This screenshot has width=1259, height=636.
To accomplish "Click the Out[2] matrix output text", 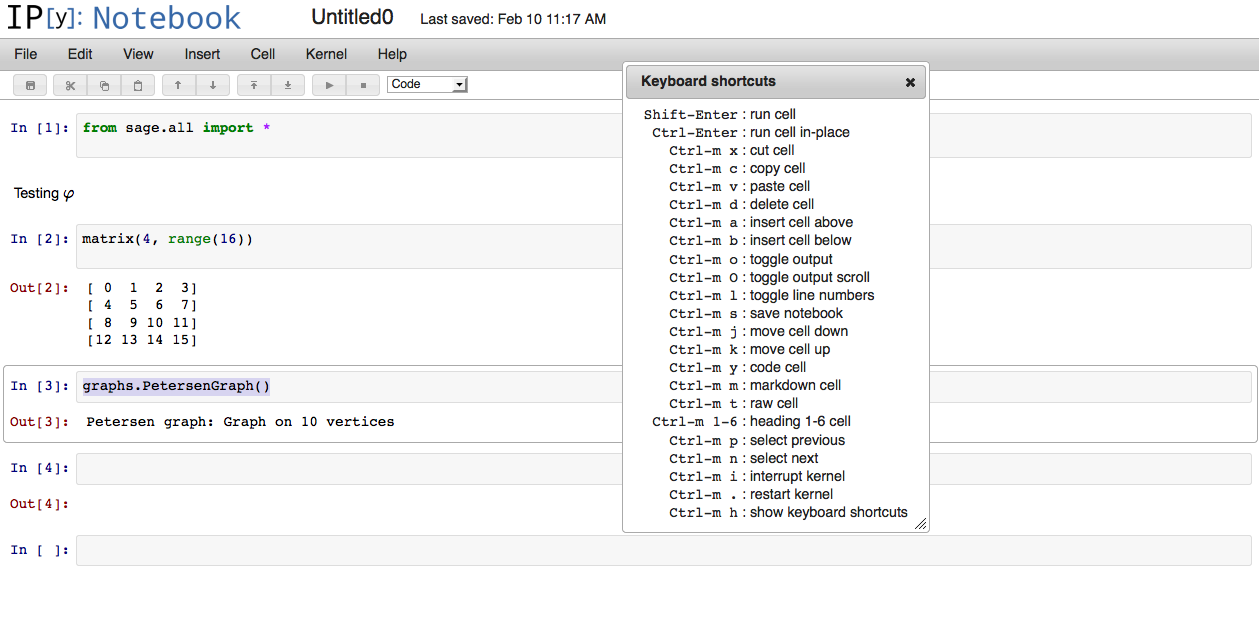I will (142, 314).
